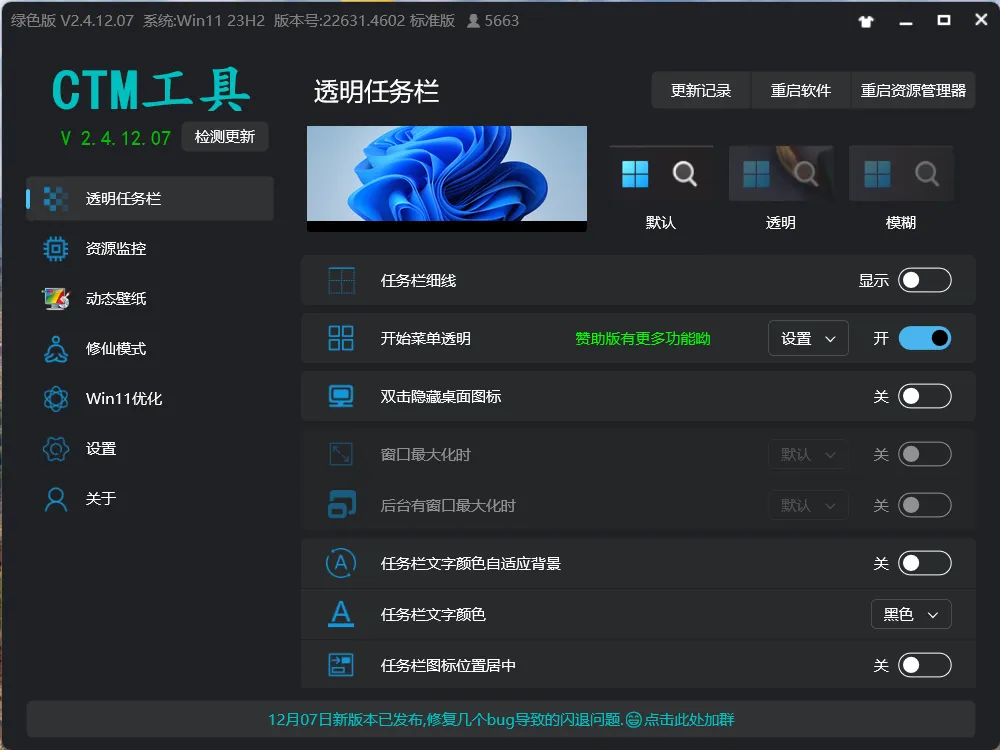Screen dimensions: 1000x750
Task: Enable 任务栏文字颜色自适应背景 toggle
Action: tap(924, 563)
